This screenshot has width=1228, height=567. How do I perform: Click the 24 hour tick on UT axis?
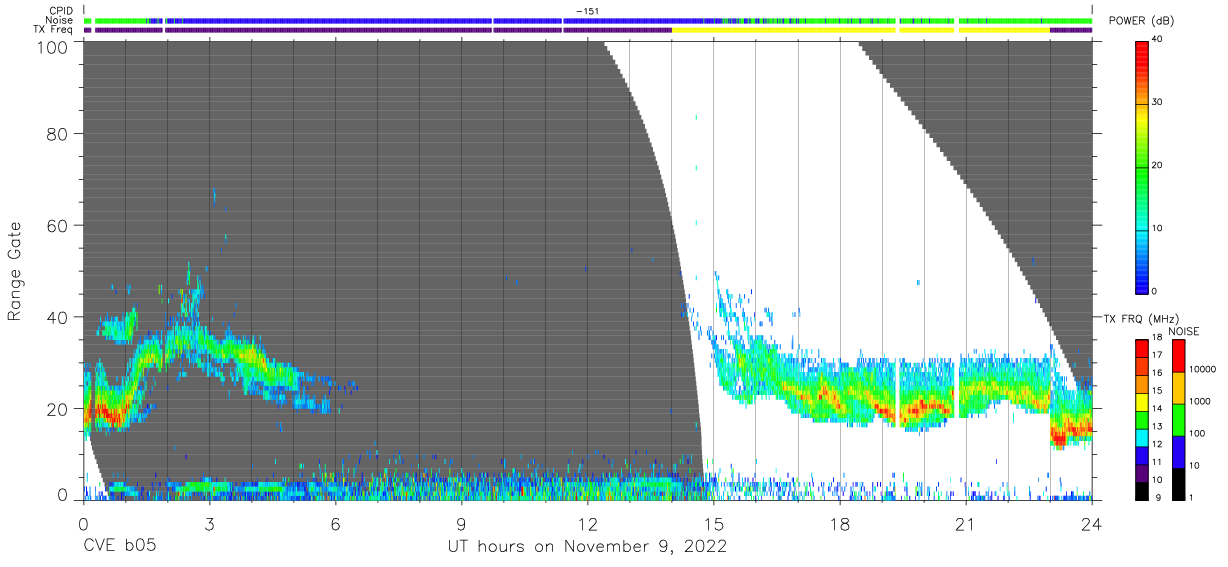click(x=1091, y=523)
